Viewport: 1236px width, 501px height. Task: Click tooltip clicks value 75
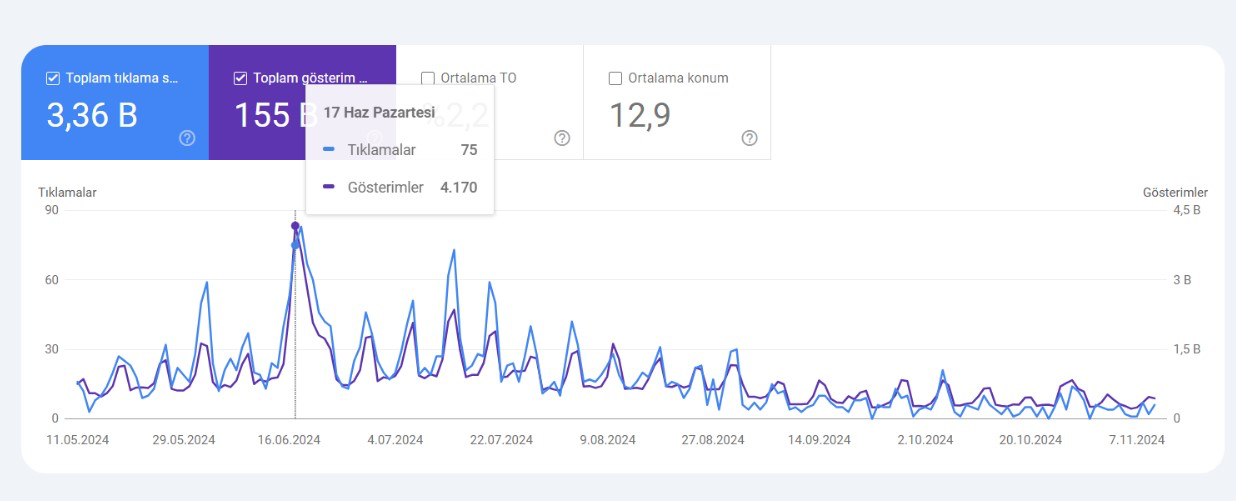point(469,150)
